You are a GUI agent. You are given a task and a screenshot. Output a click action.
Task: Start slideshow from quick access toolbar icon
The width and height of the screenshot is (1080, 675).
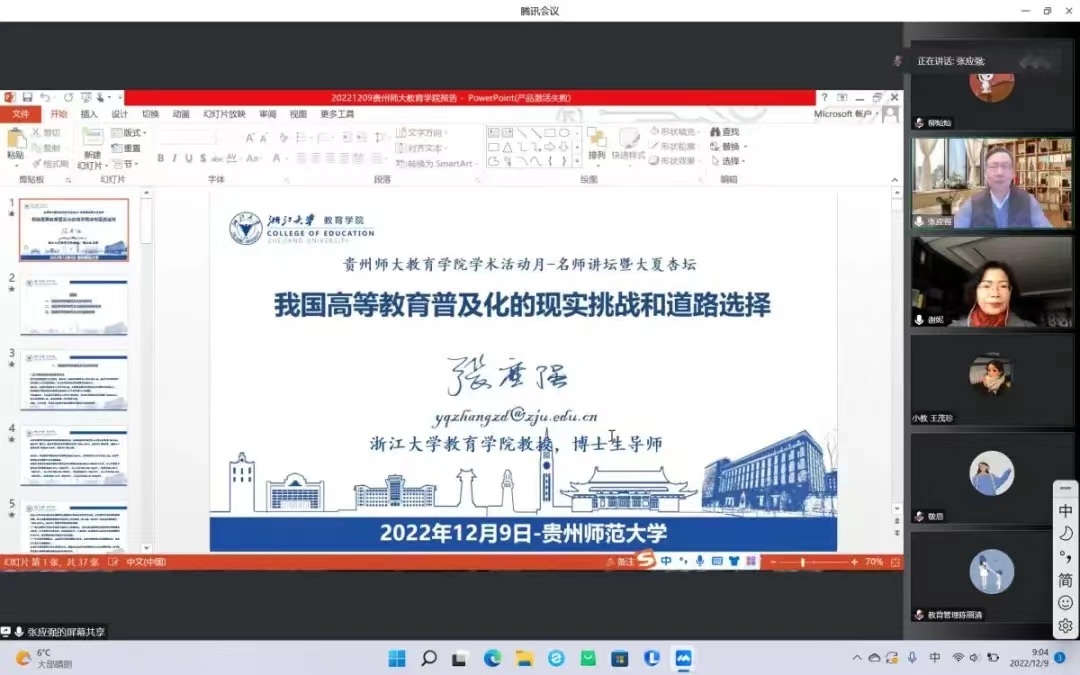(x=86, y=98)
